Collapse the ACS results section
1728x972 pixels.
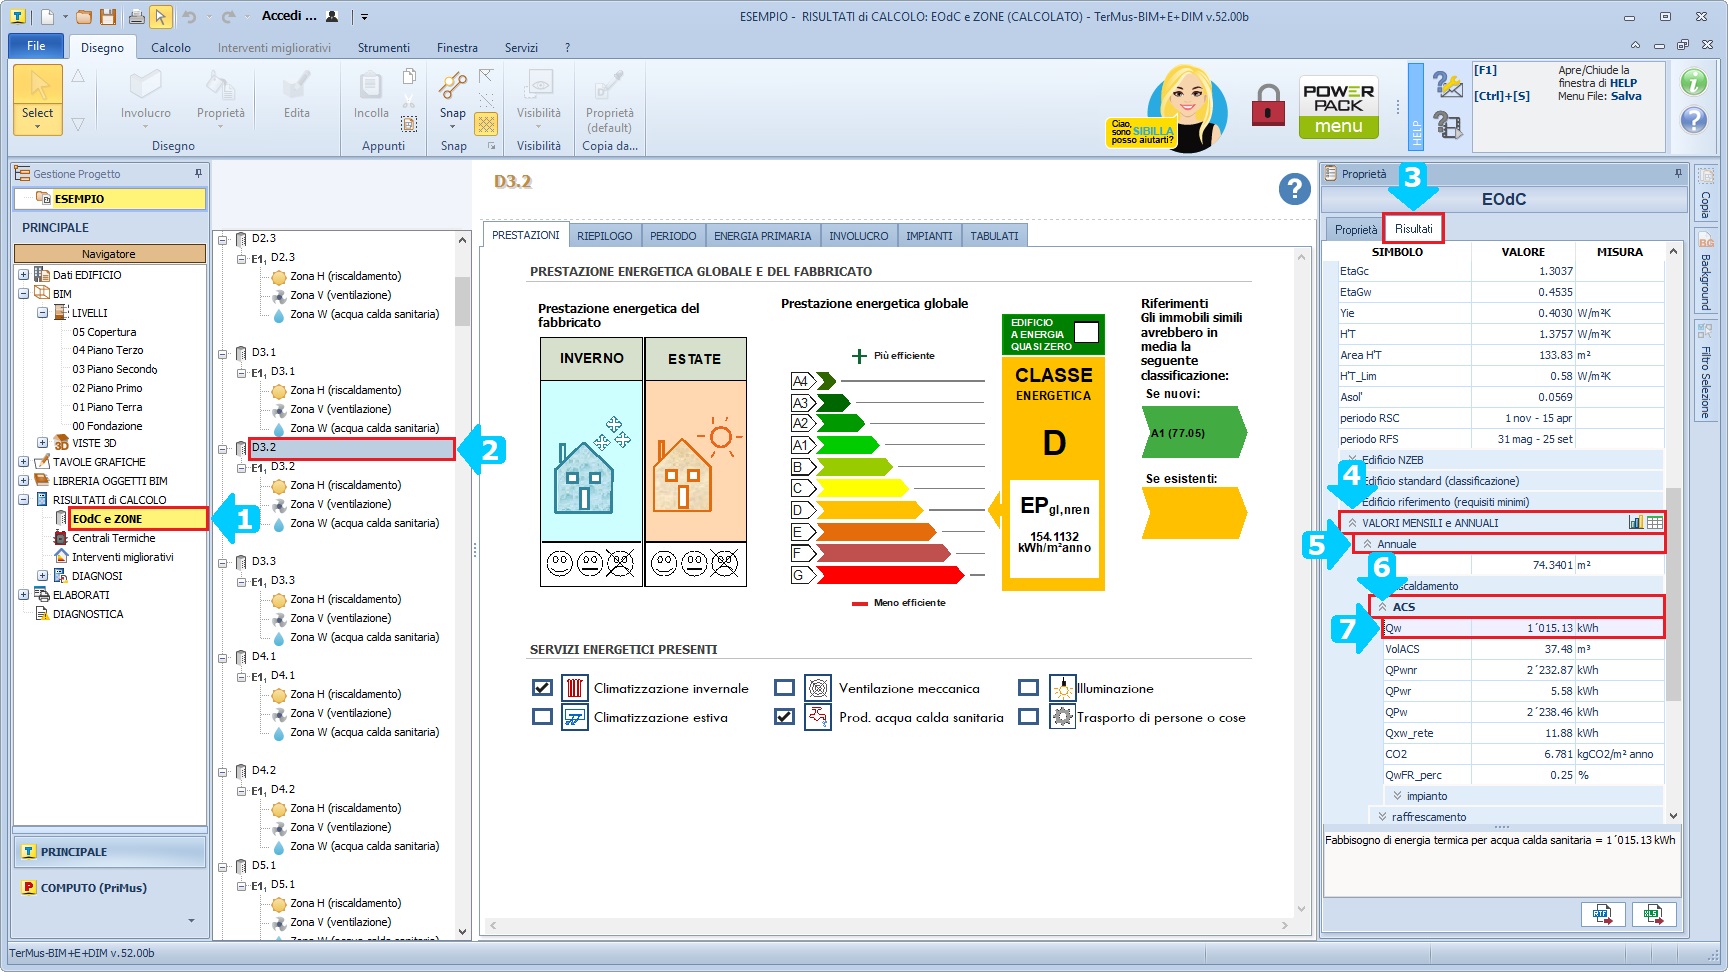pyautogui.click(x=1383, y=607)
